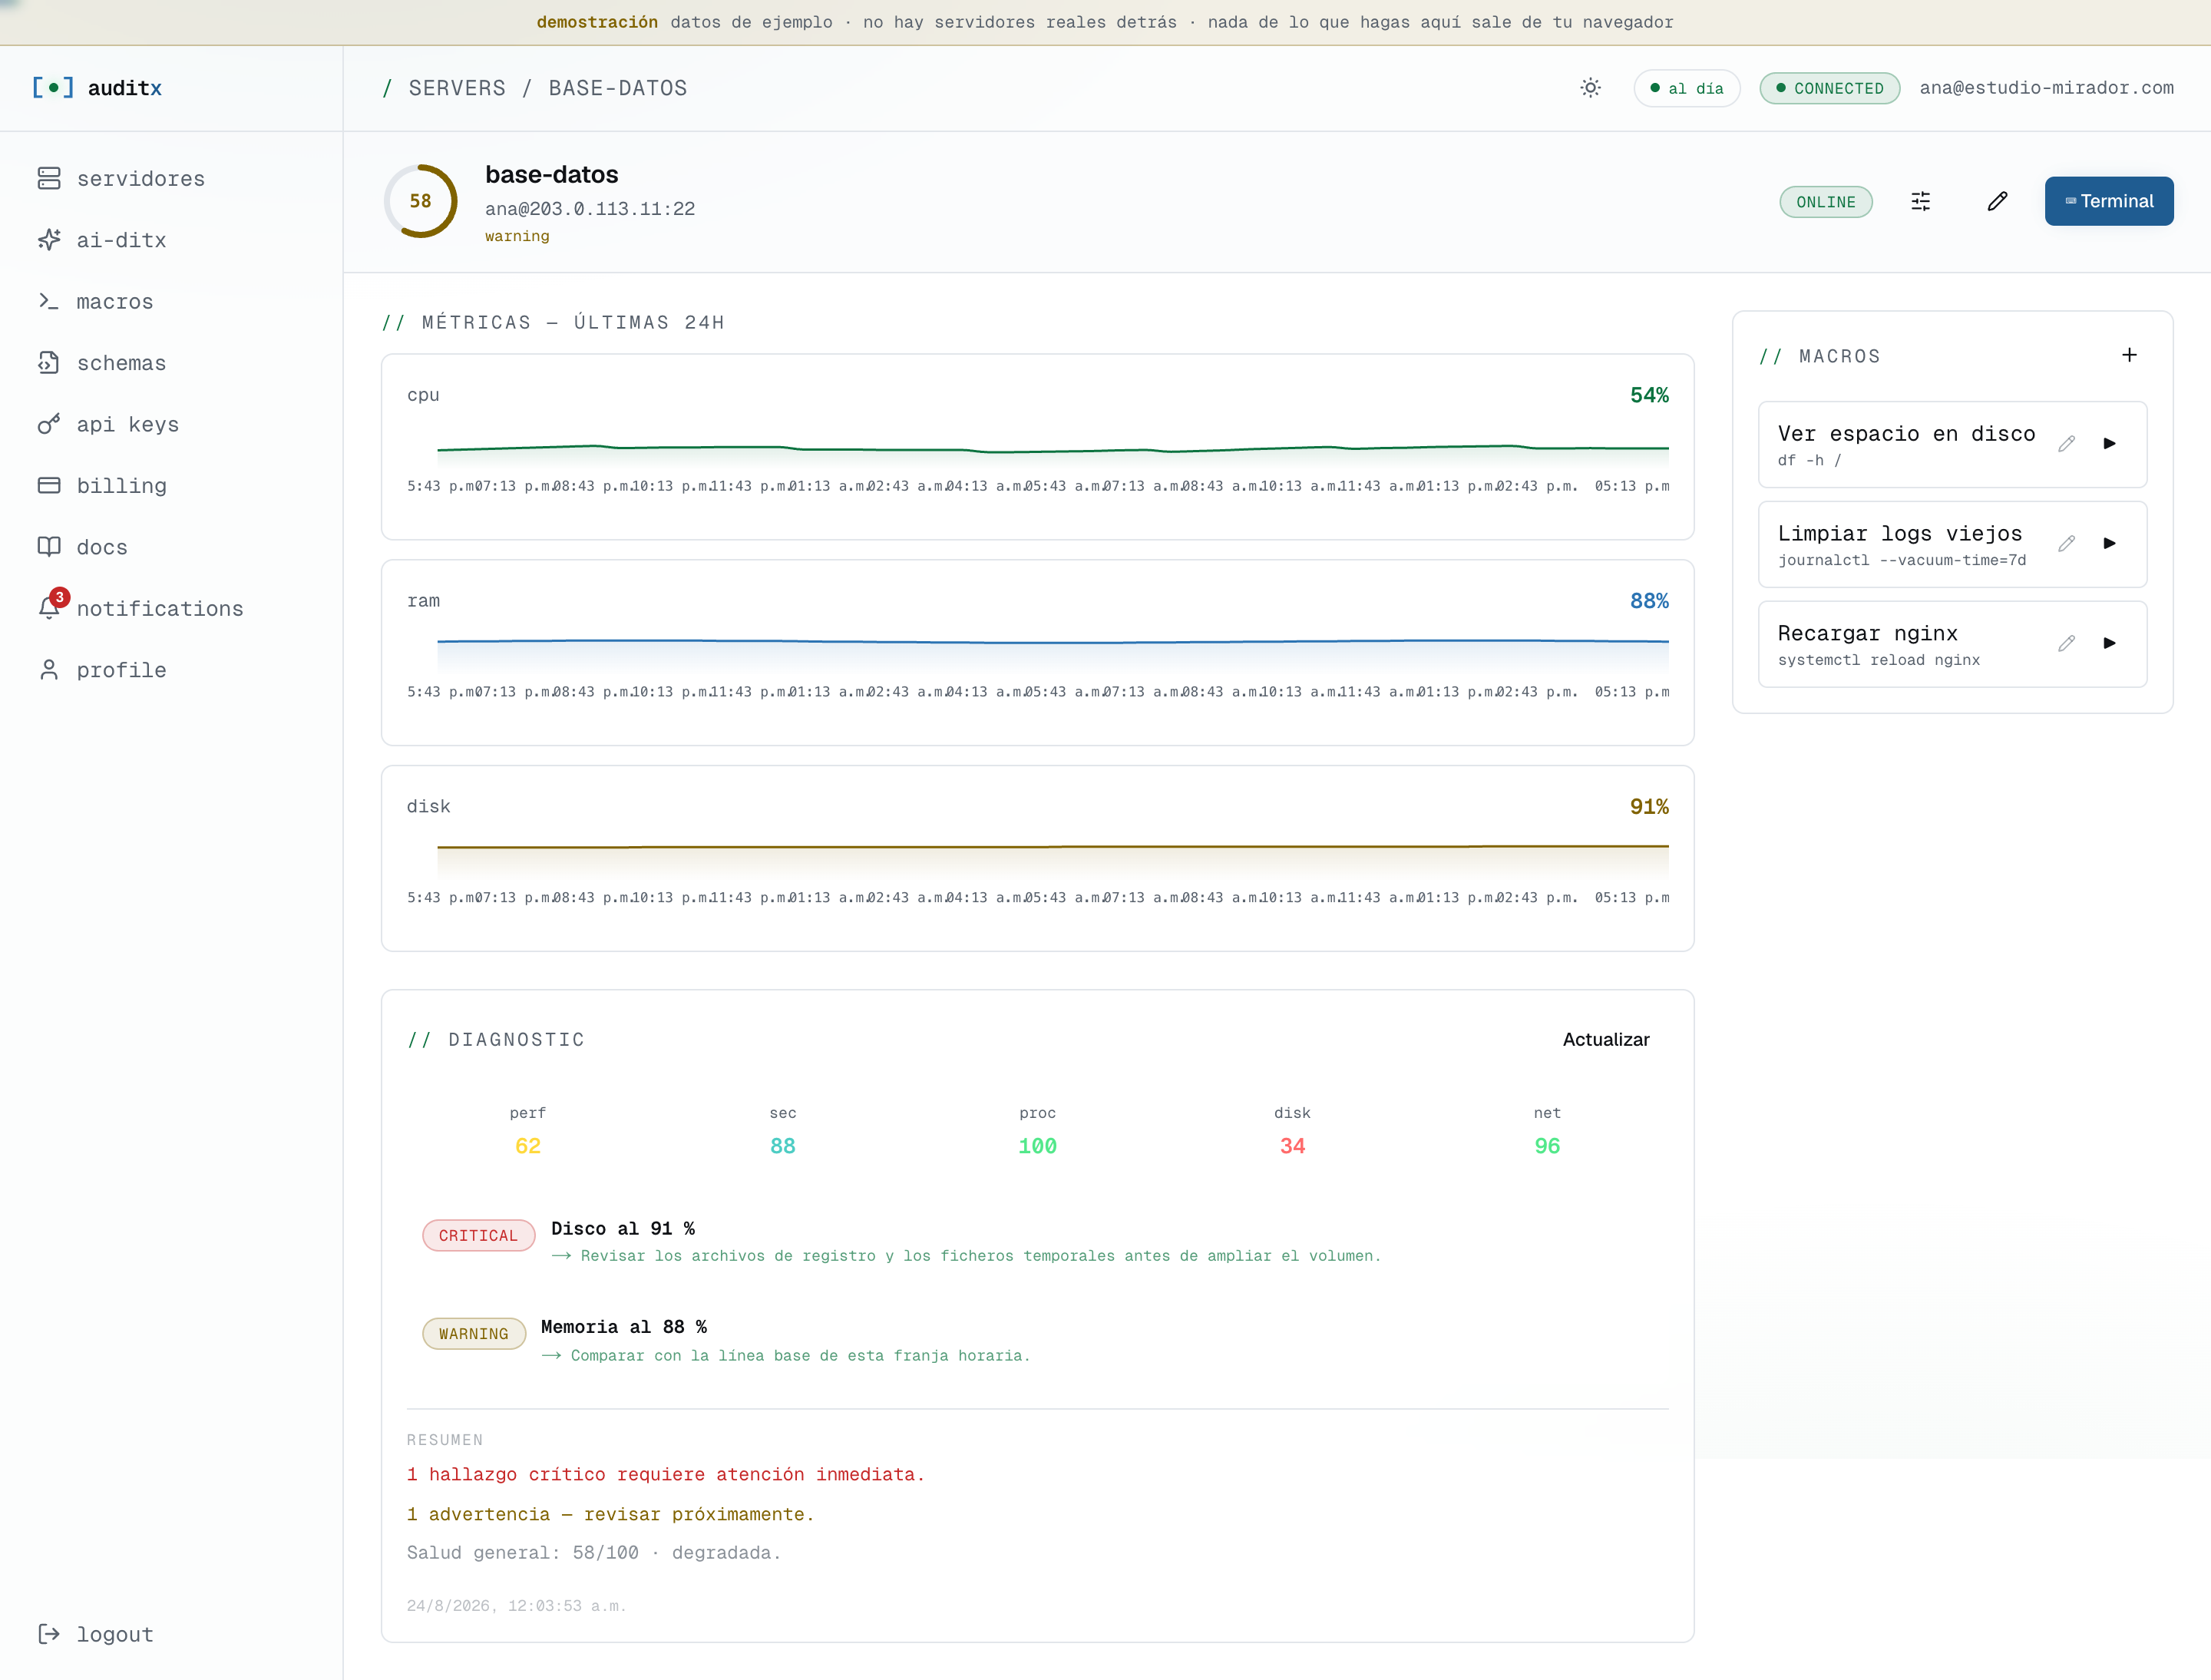Screen dimensions: 2211x1680
Task: Click the proc score 100
Action: (1037, 1146)
